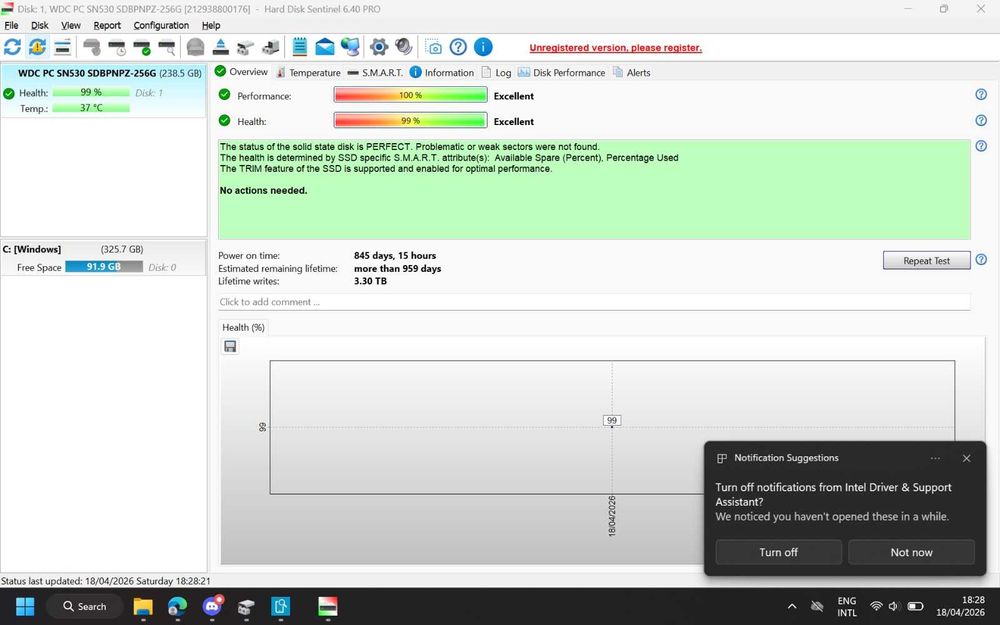Click the disk clone devices icon

(x=246, y=47)
